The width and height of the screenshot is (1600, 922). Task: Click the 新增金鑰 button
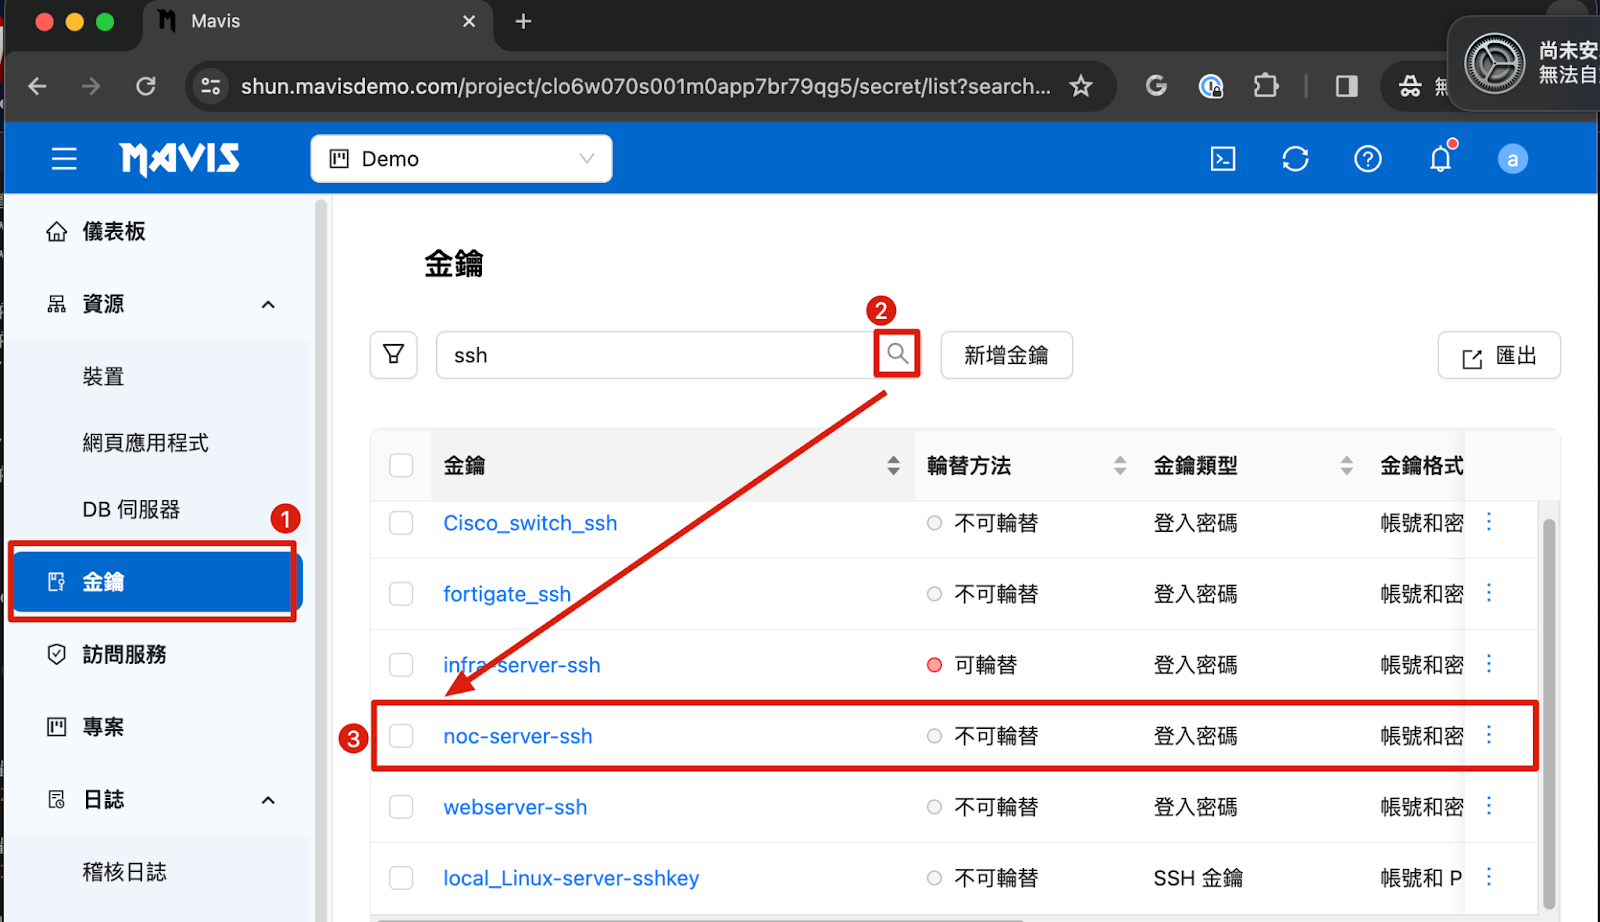tap(1006, 355)
